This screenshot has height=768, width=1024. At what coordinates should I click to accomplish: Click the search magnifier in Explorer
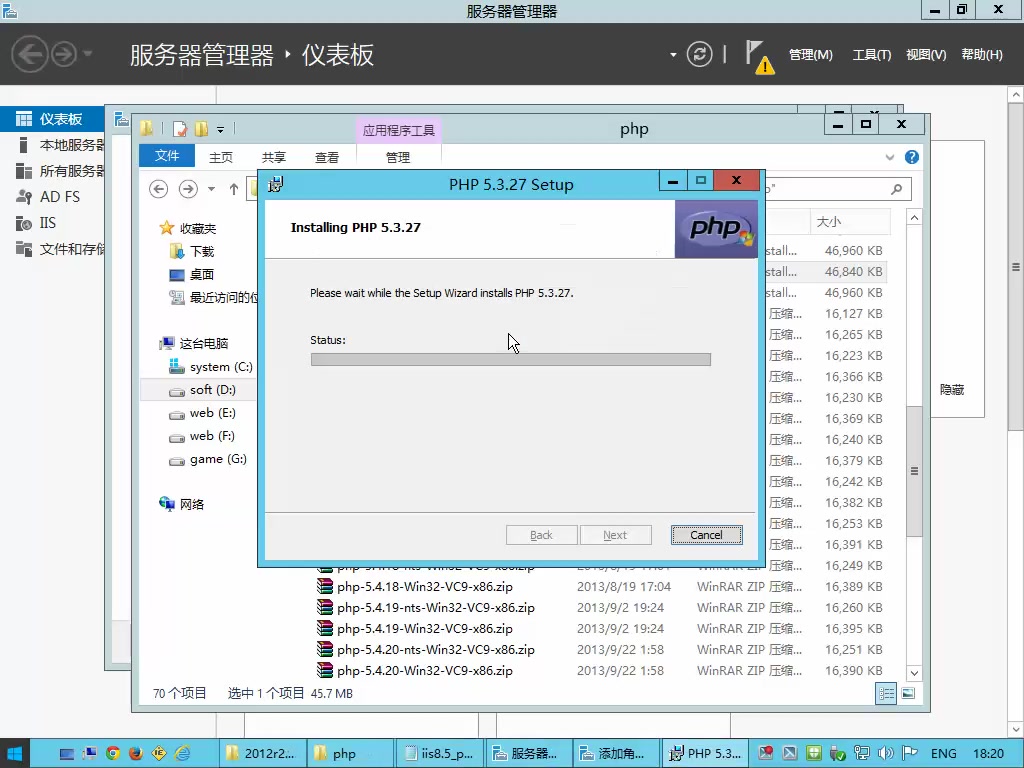(897, 189)
